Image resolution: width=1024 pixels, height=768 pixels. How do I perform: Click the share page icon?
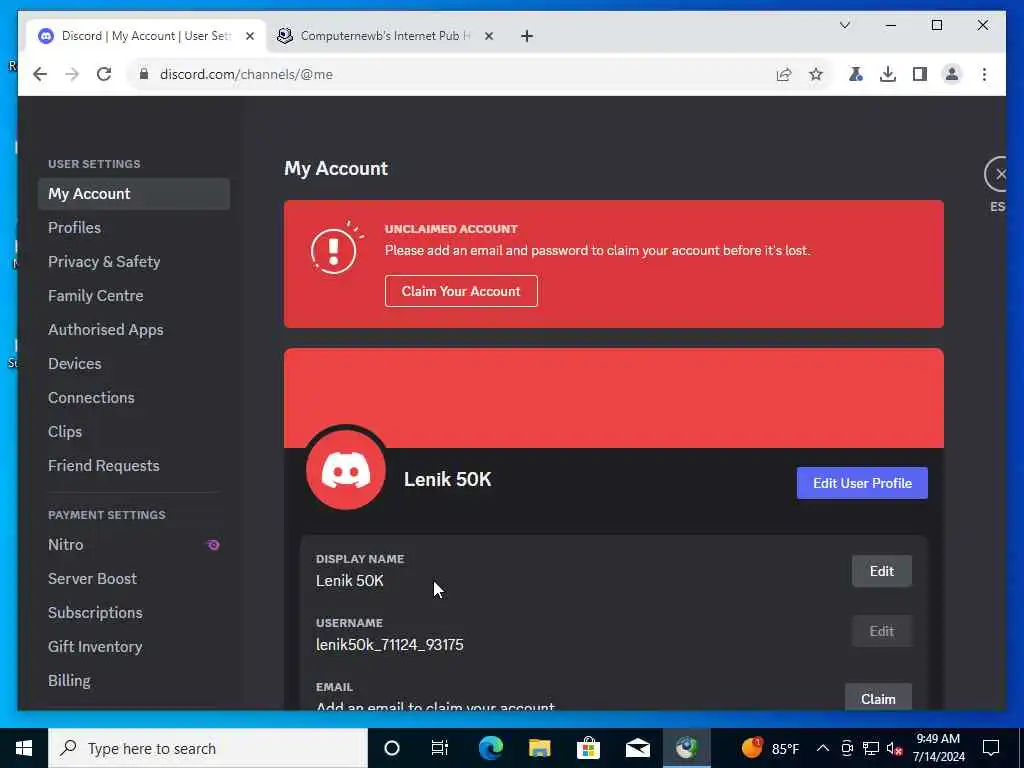pos(784,74)
